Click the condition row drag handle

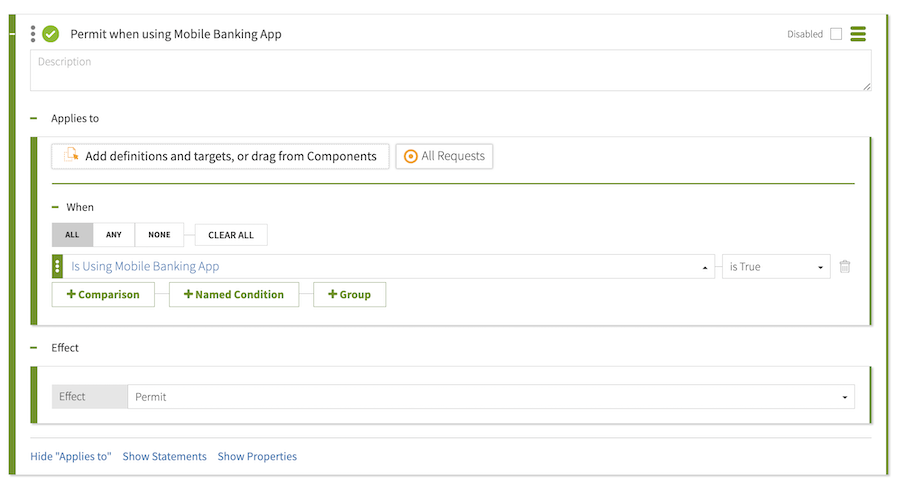[57, 267]
